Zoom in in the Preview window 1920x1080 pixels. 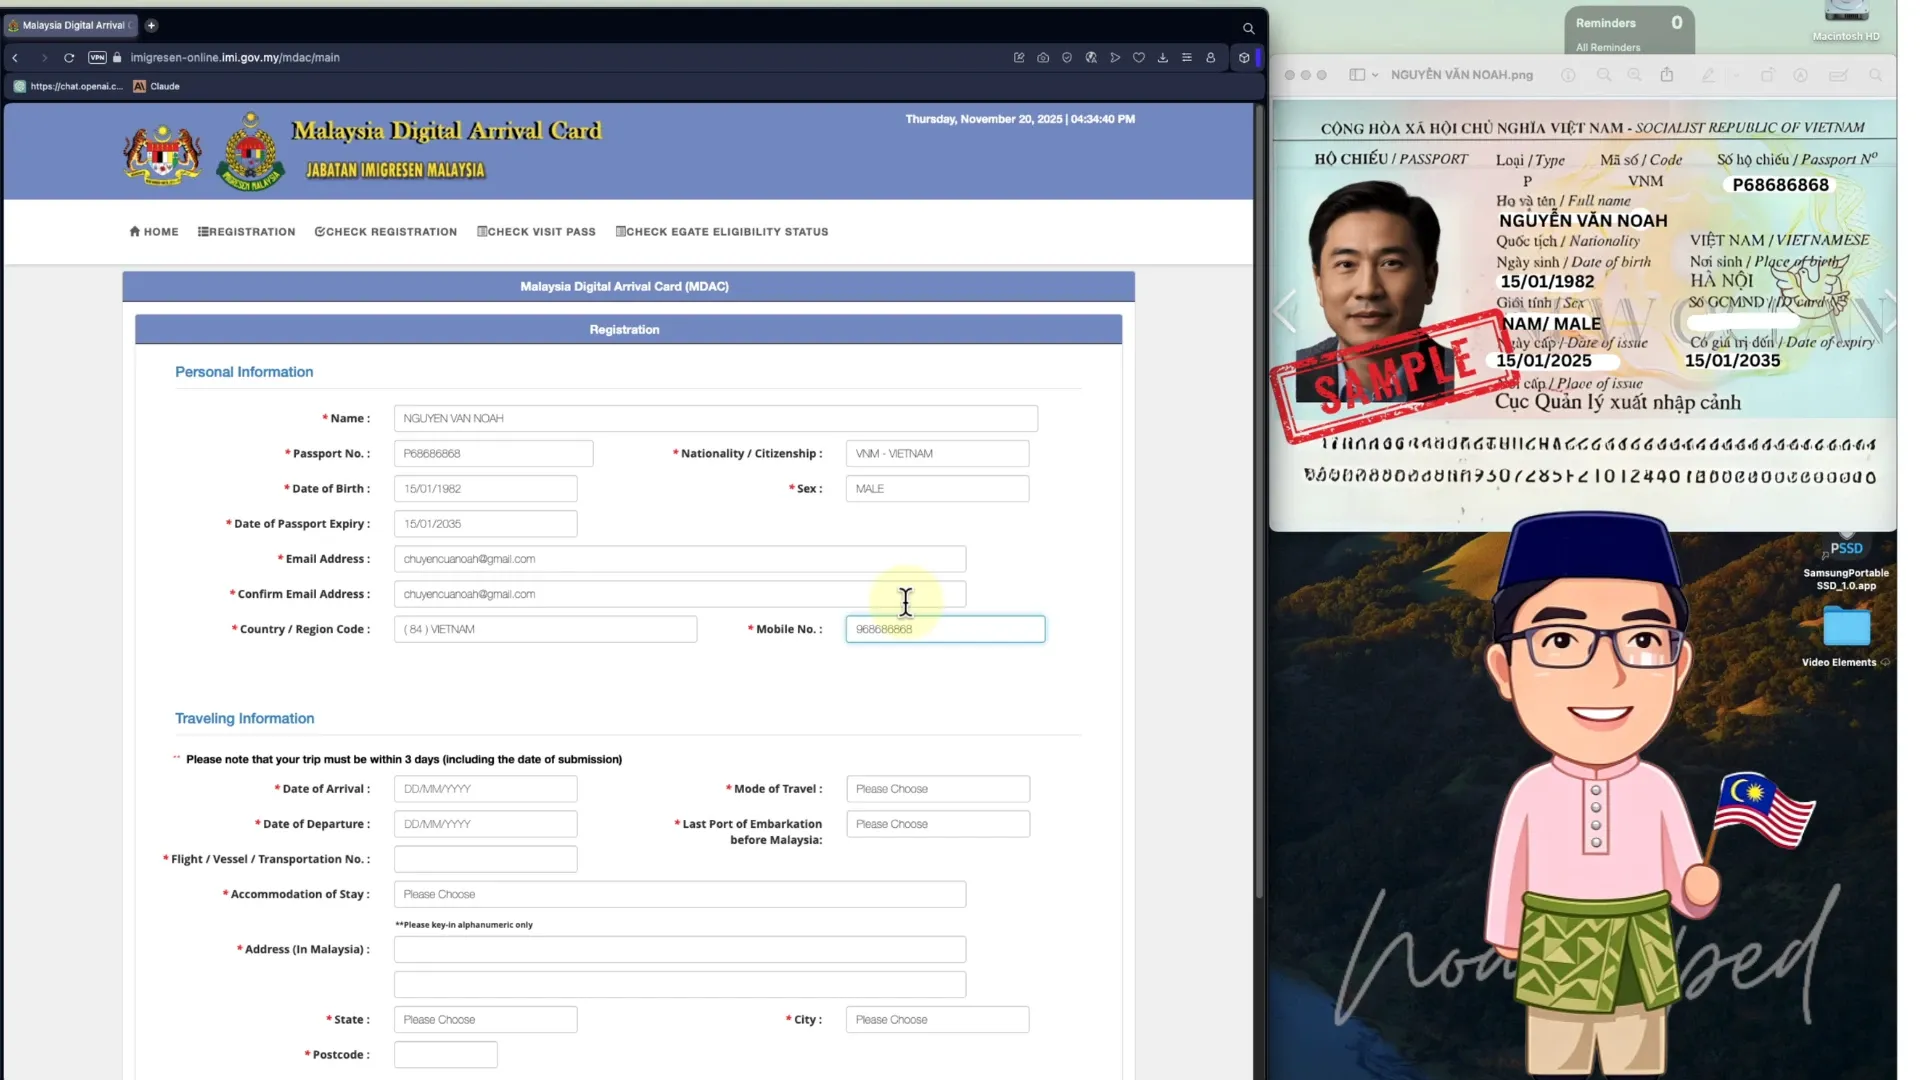coord(1634,75)
